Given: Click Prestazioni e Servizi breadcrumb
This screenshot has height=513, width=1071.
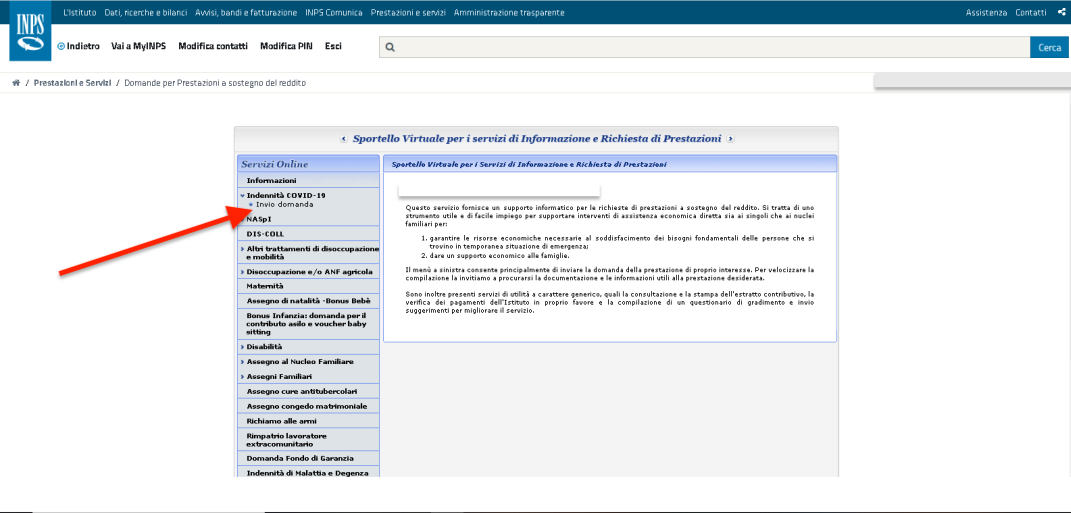Looking at the screenshot, I should pos(72,83).
